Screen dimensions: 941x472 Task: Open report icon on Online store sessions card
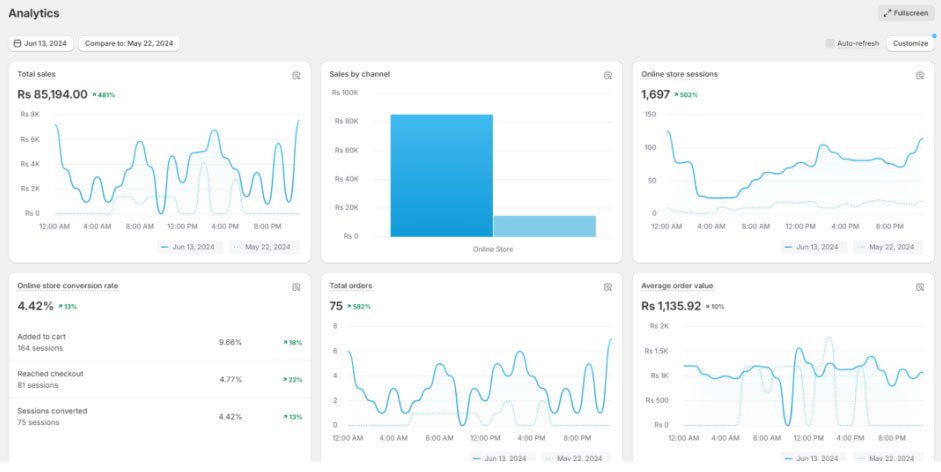point(920,76)
